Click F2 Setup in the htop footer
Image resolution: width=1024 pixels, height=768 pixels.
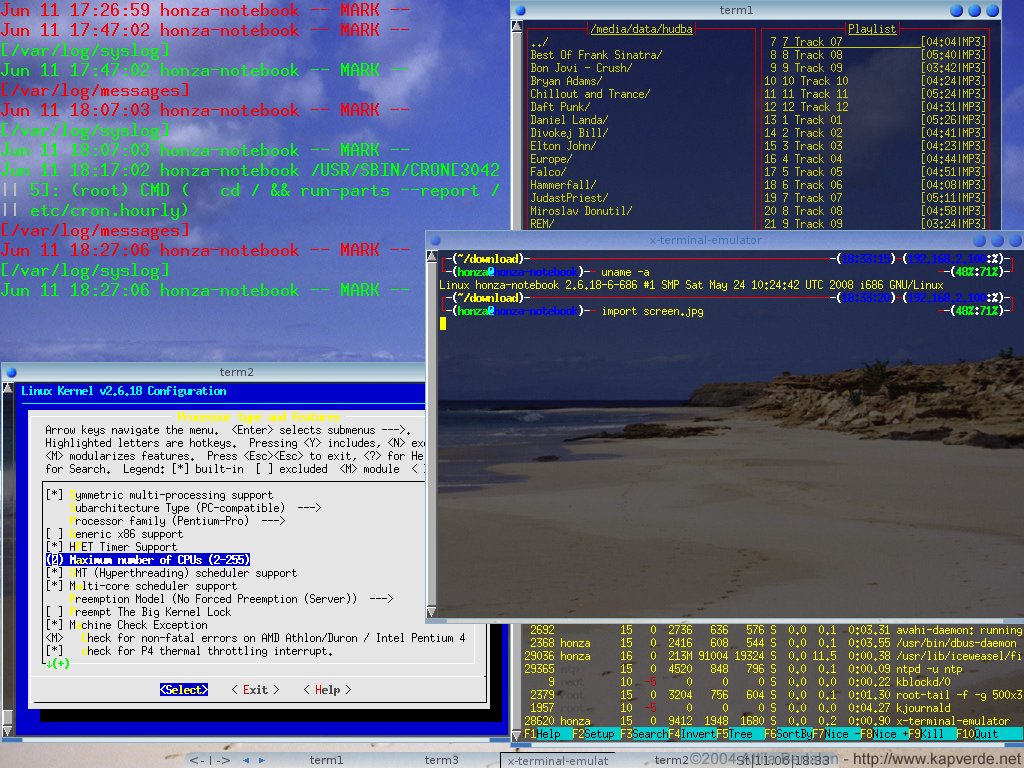click(x=594, y=734)
